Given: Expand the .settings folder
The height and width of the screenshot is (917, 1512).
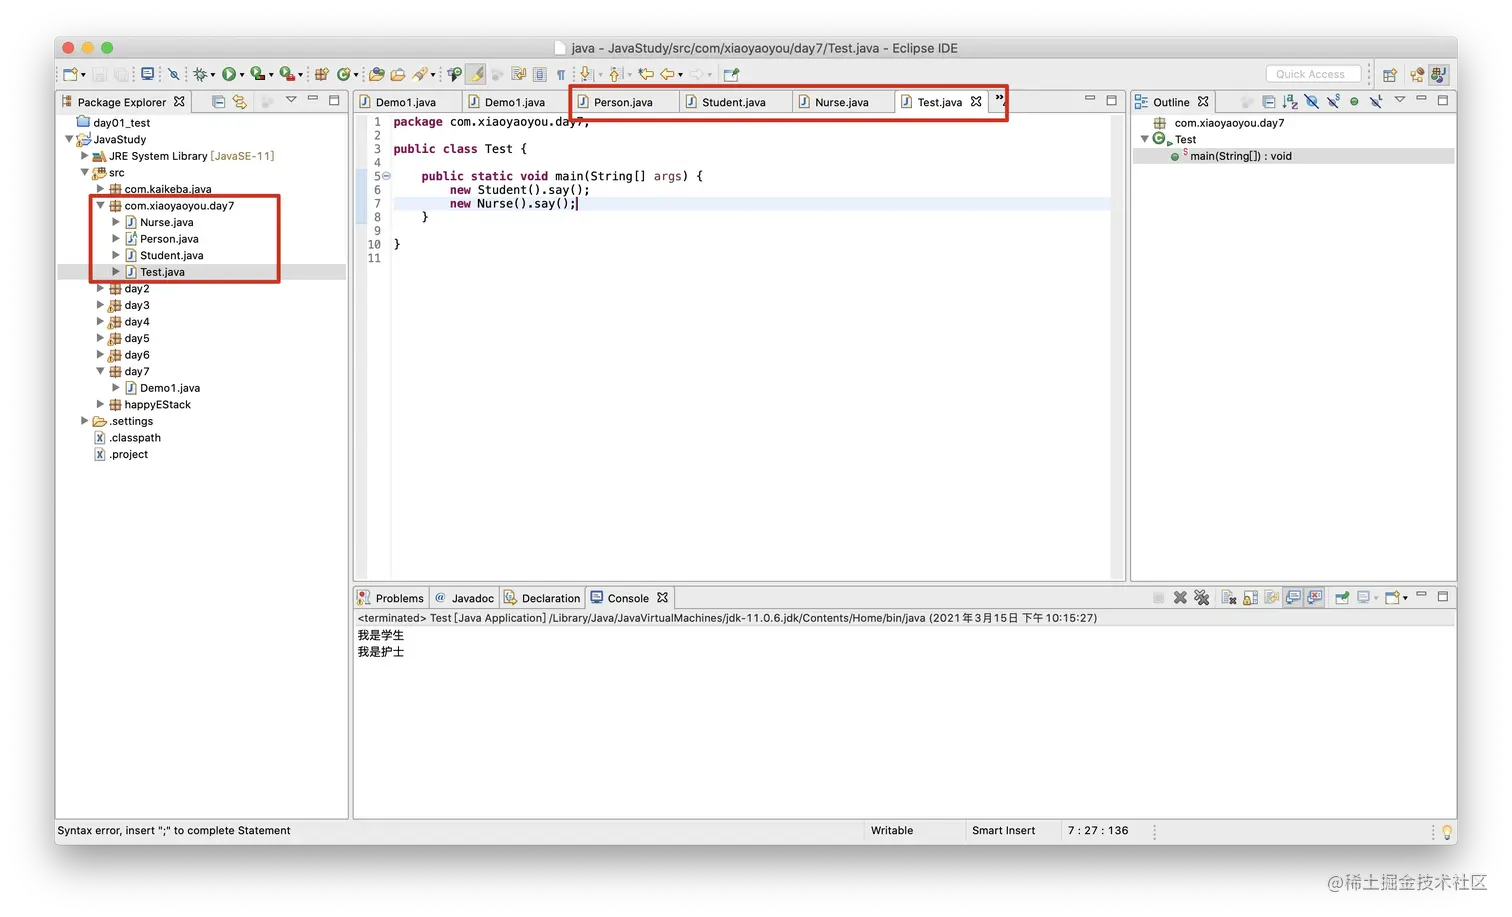Looking at the screenshot, I should [x=84, y=421].
